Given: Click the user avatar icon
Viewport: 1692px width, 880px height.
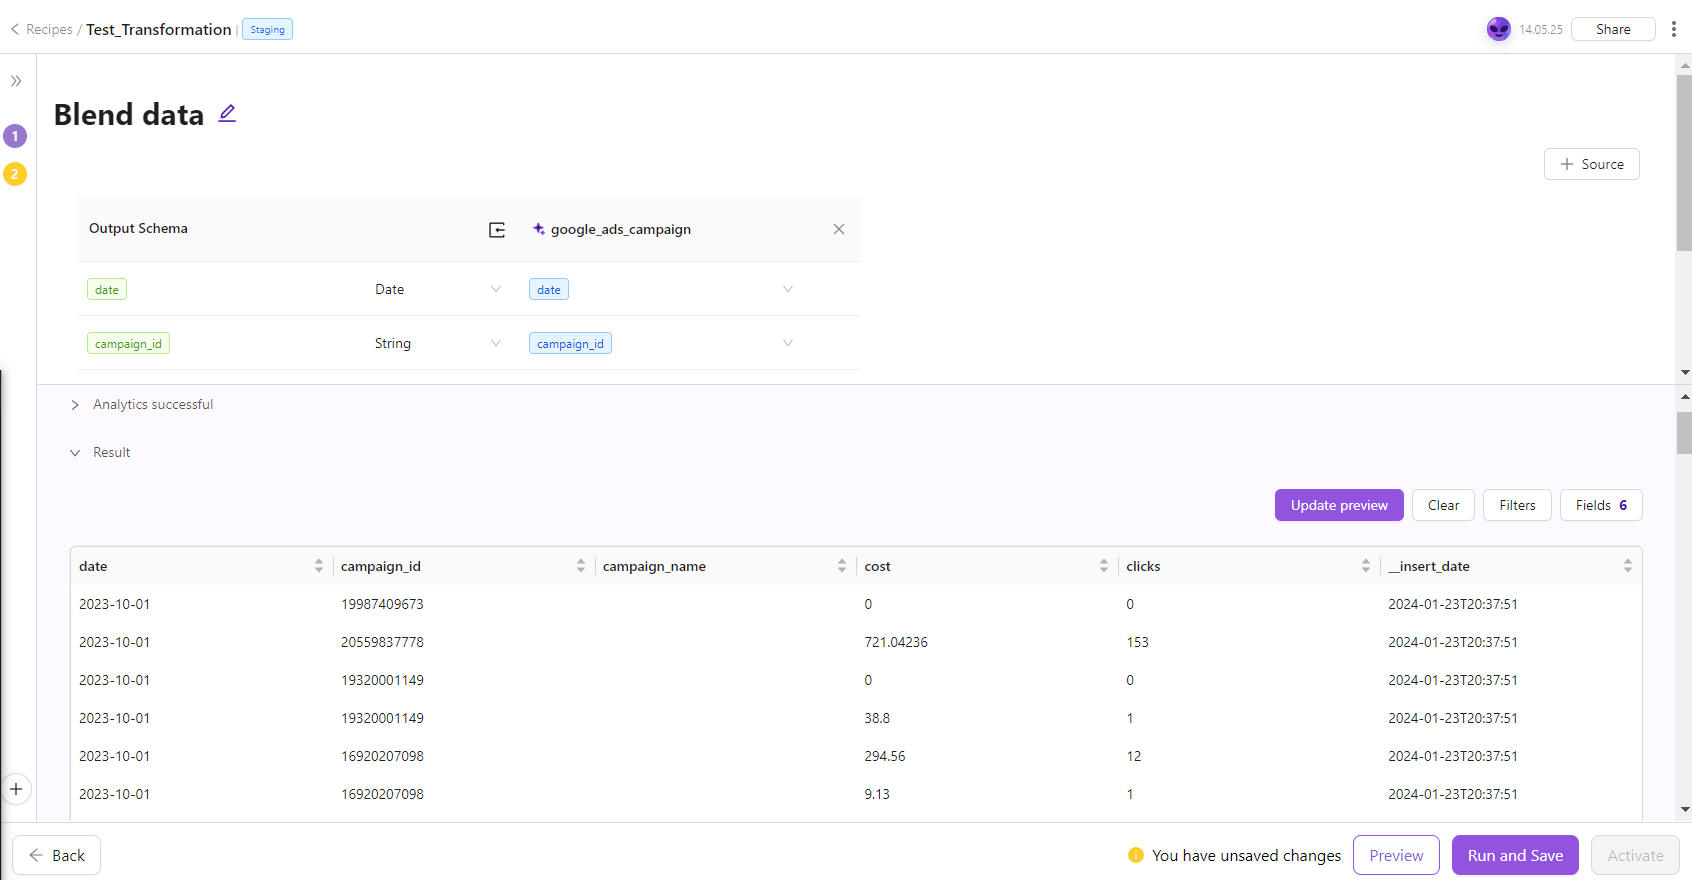Looking at the screenshot, I should 1498,29.
